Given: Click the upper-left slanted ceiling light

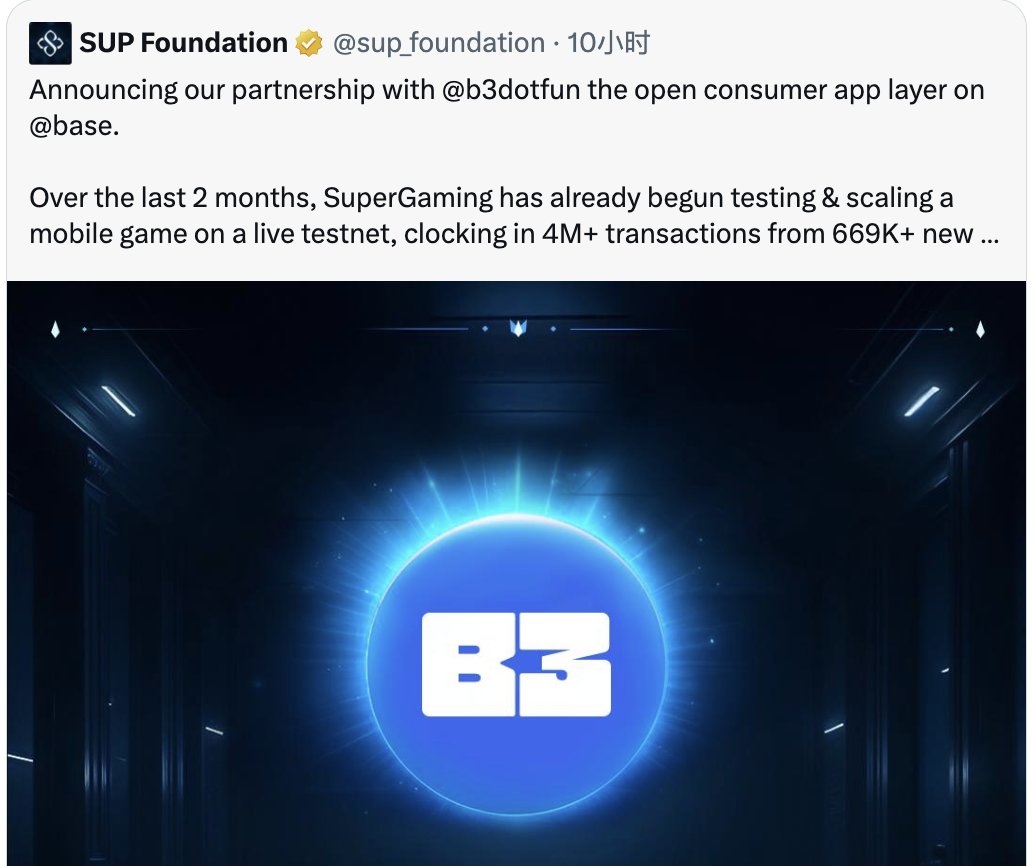Looking at the screenshot, I should (119, 401).
